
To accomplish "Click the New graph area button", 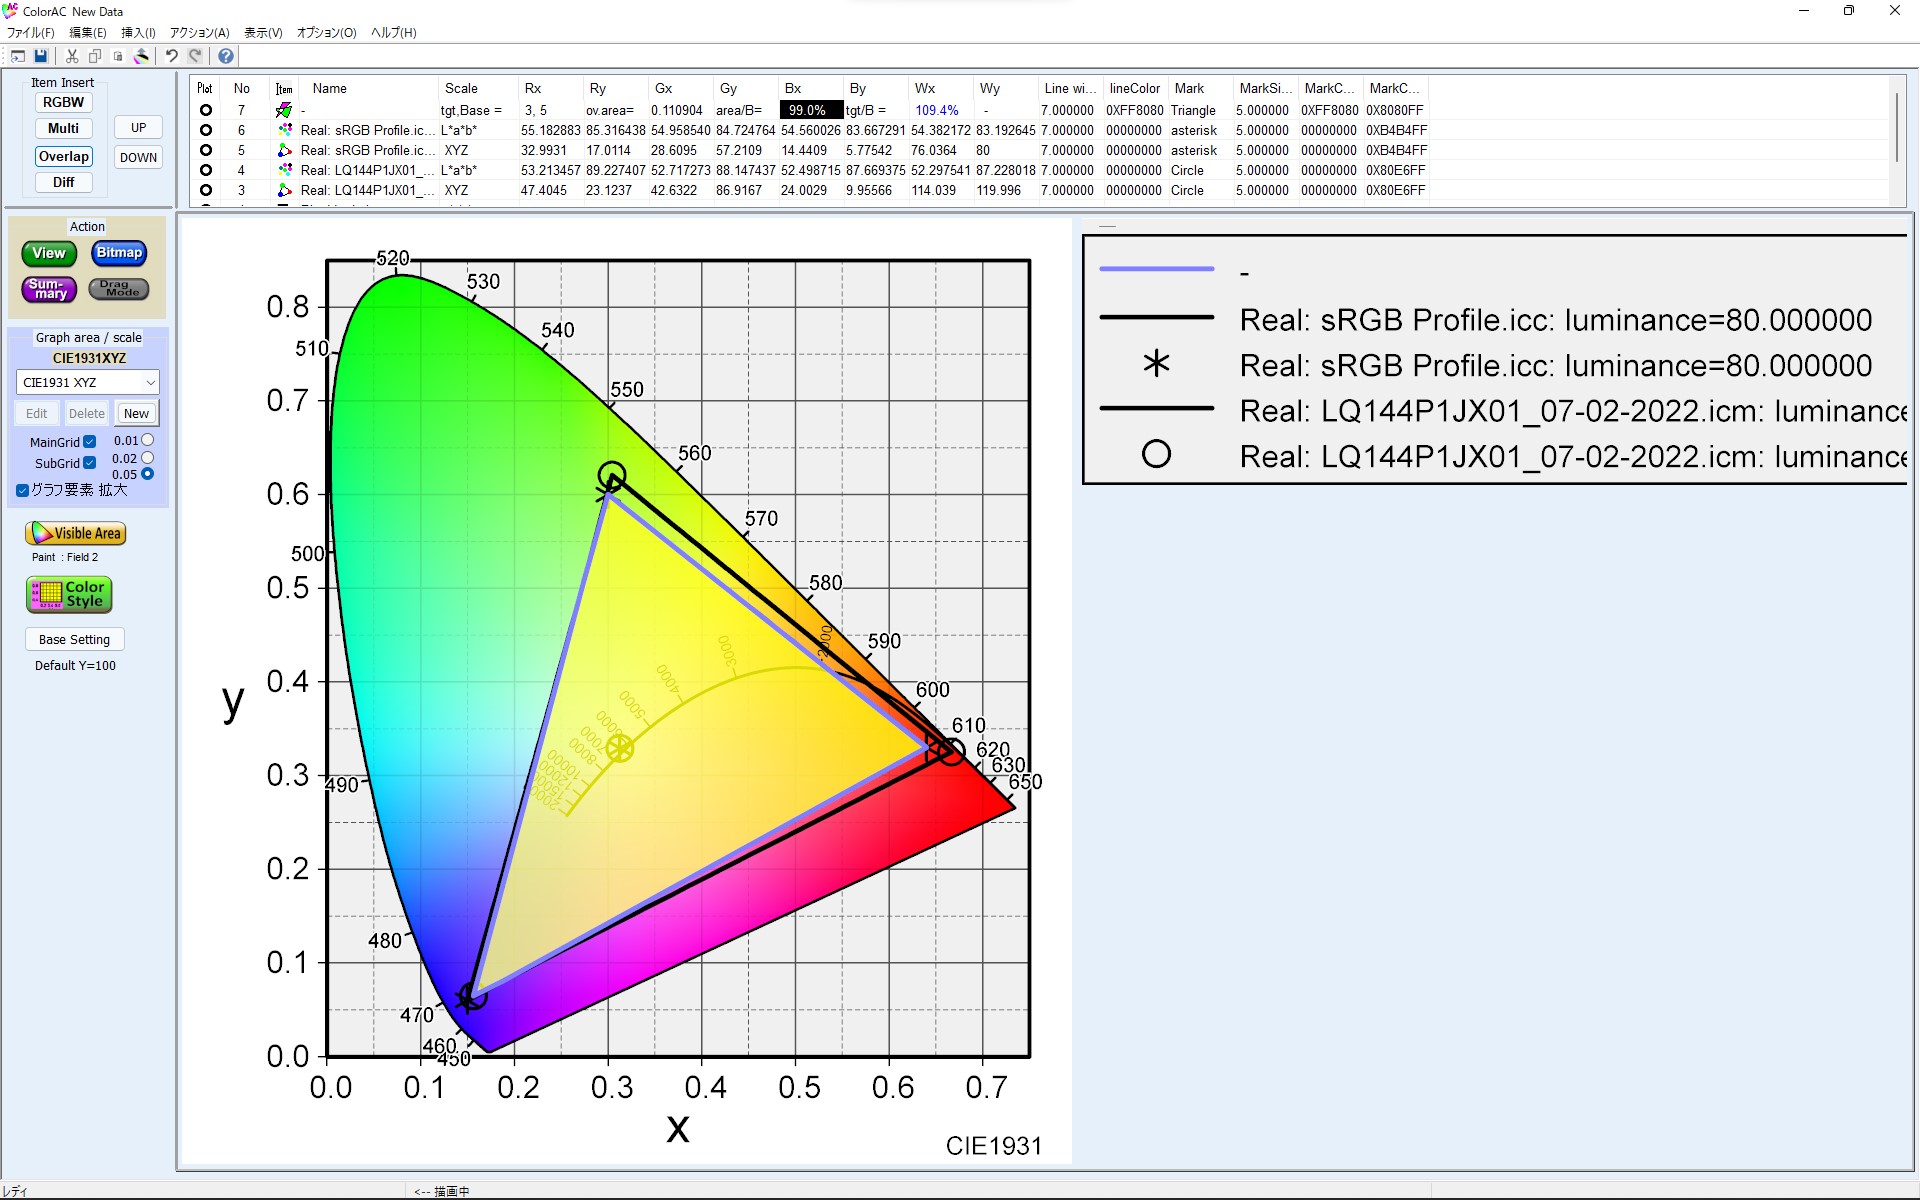I will tap(137, 413).
